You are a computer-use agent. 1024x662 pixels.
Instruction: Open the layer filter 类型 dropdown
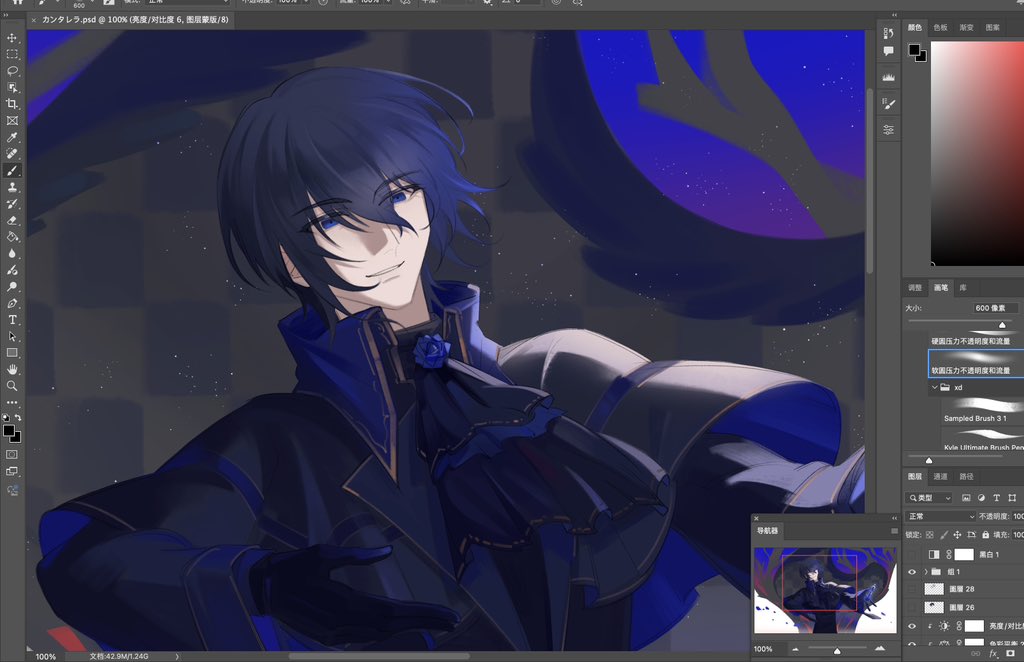pyautogui.click(x=930, y=497)
